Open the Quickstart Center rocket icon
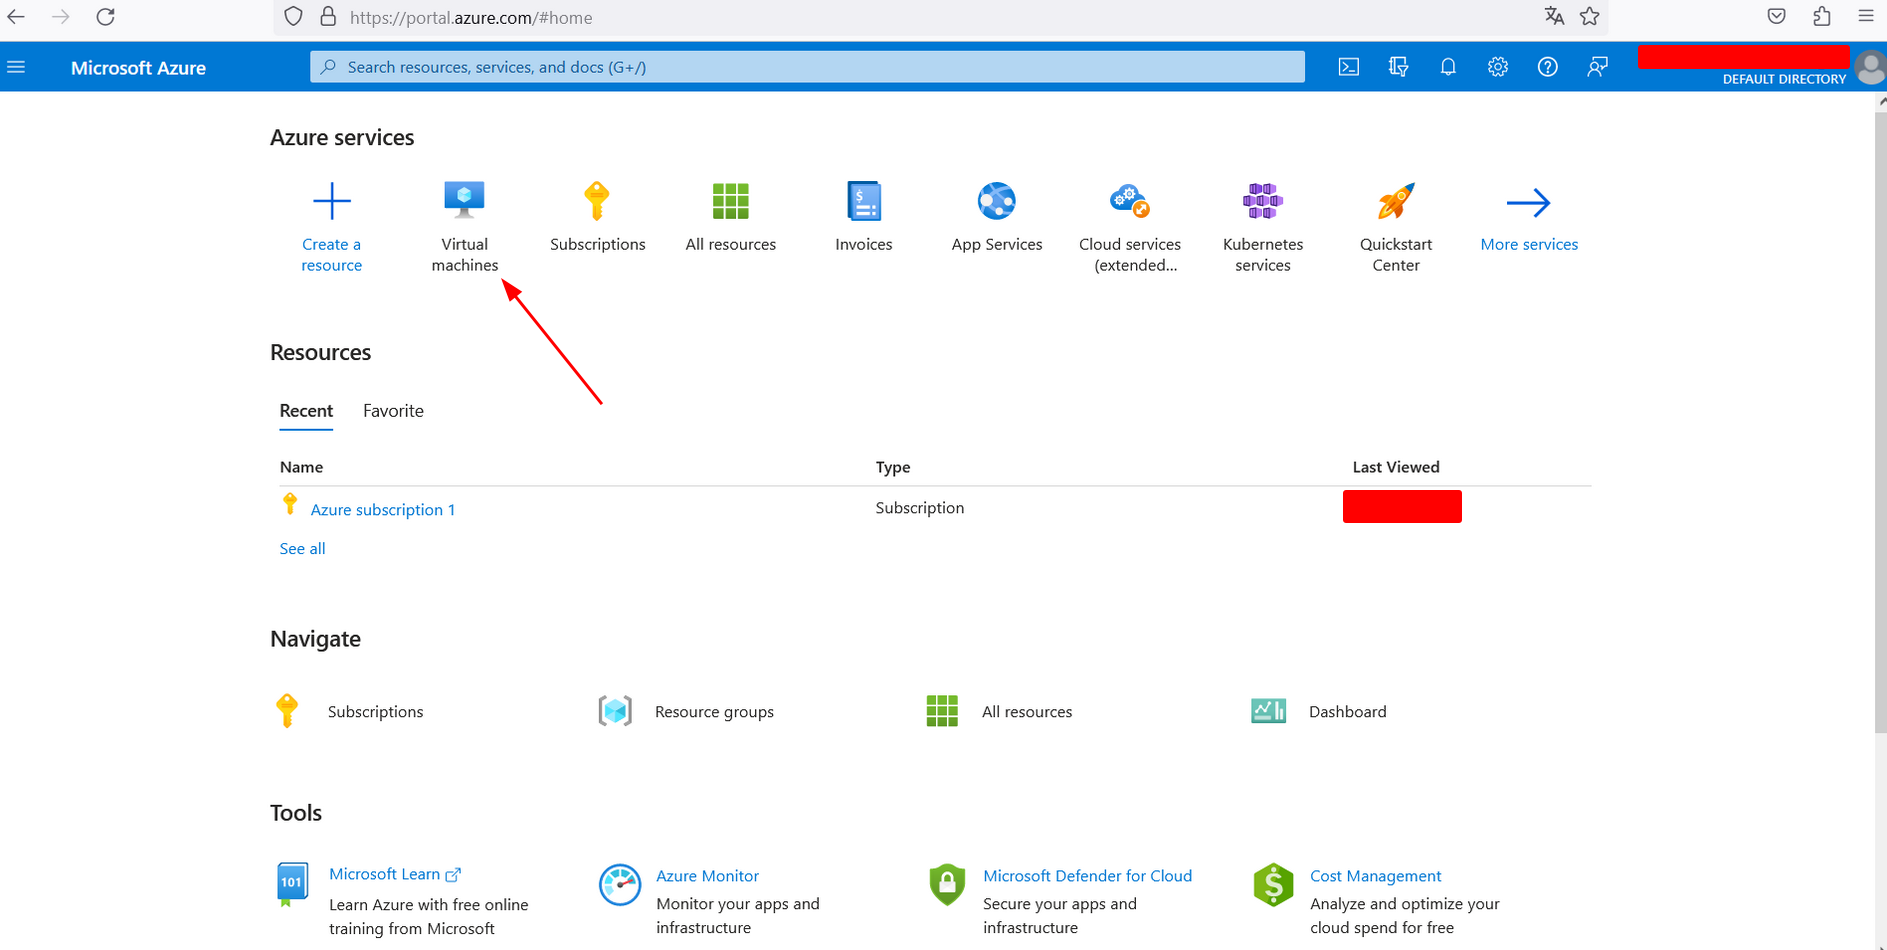Screen dimensions: 1887x950 pyautogui.click(x=1396, y=201)
